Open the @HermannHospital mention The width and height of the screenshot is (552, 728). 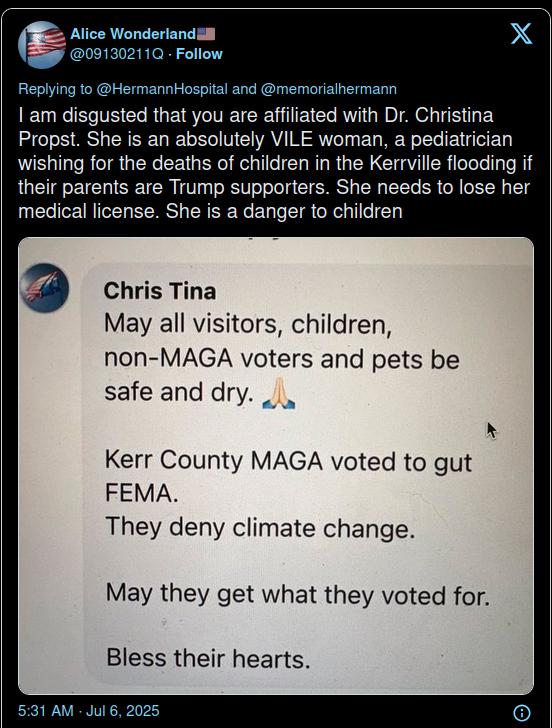[162, 89]
